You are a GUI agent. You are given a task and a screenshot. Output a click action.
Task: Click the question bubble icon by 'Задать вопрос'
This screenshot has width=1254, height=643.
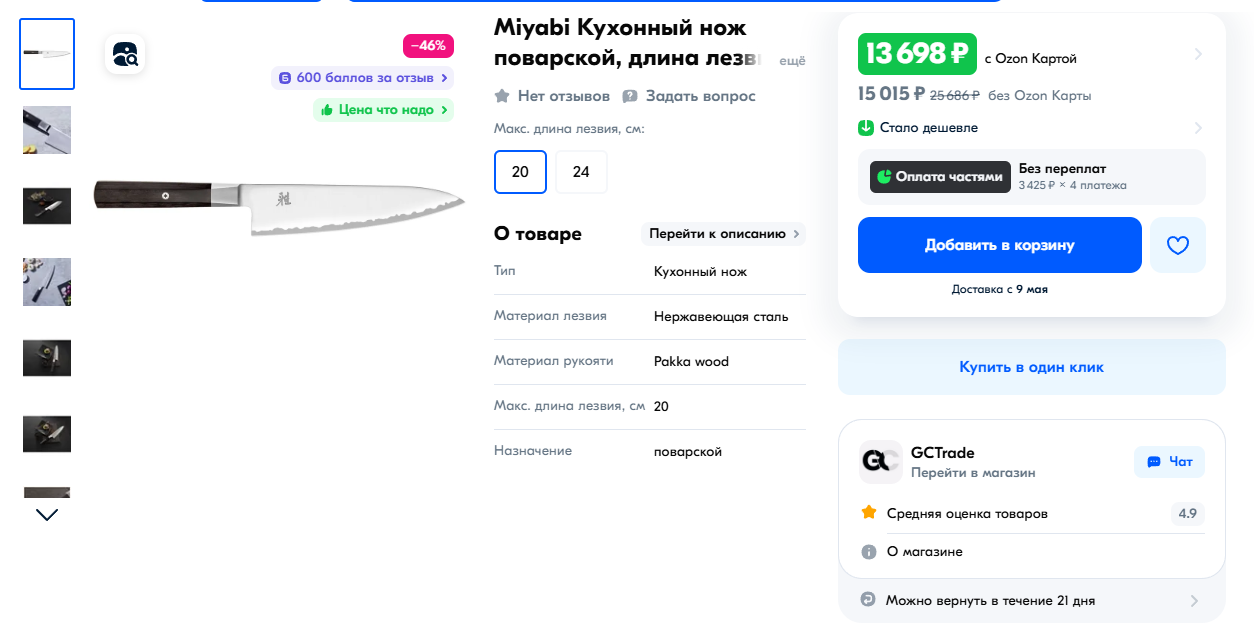pyautogui.click(x=630, y=96)
